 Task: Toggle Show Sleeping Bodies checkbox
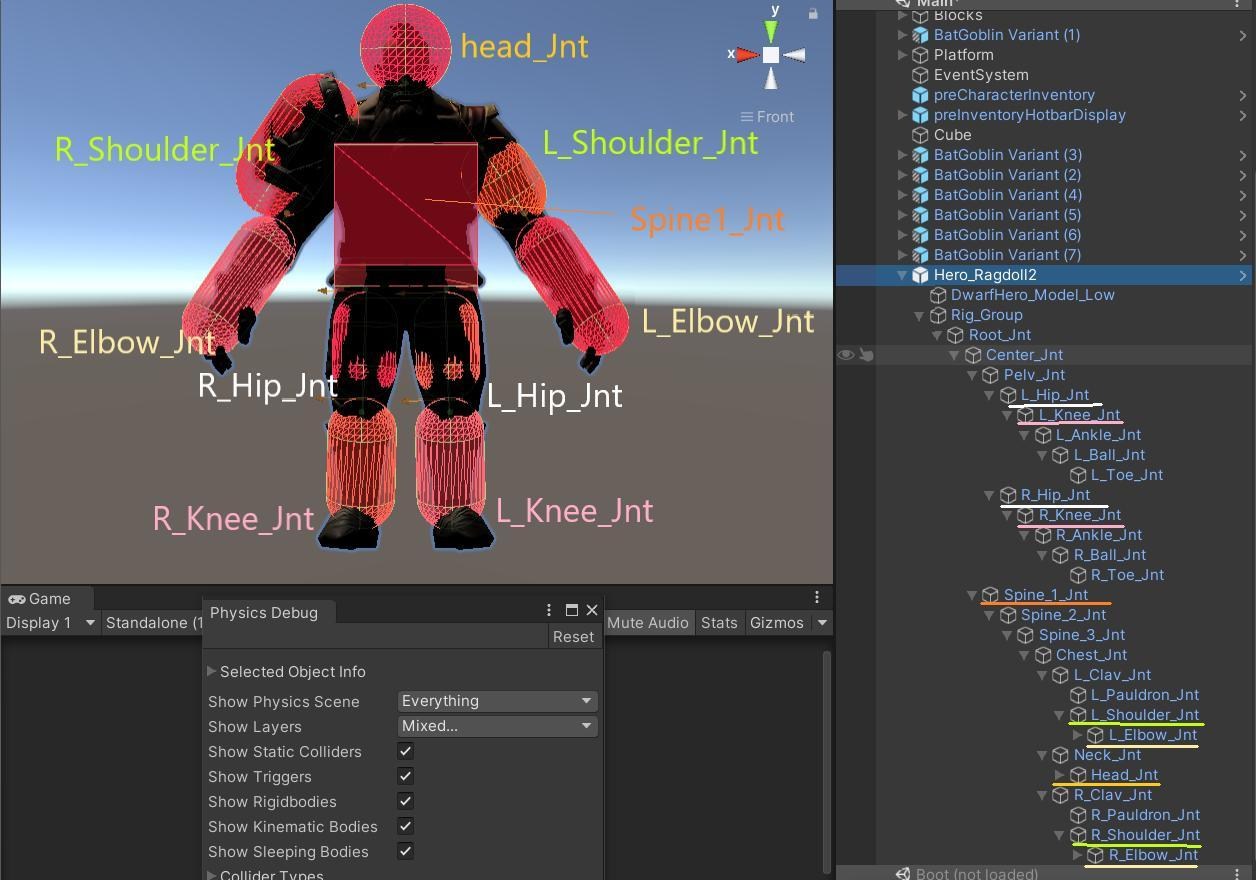pos(405,851)
